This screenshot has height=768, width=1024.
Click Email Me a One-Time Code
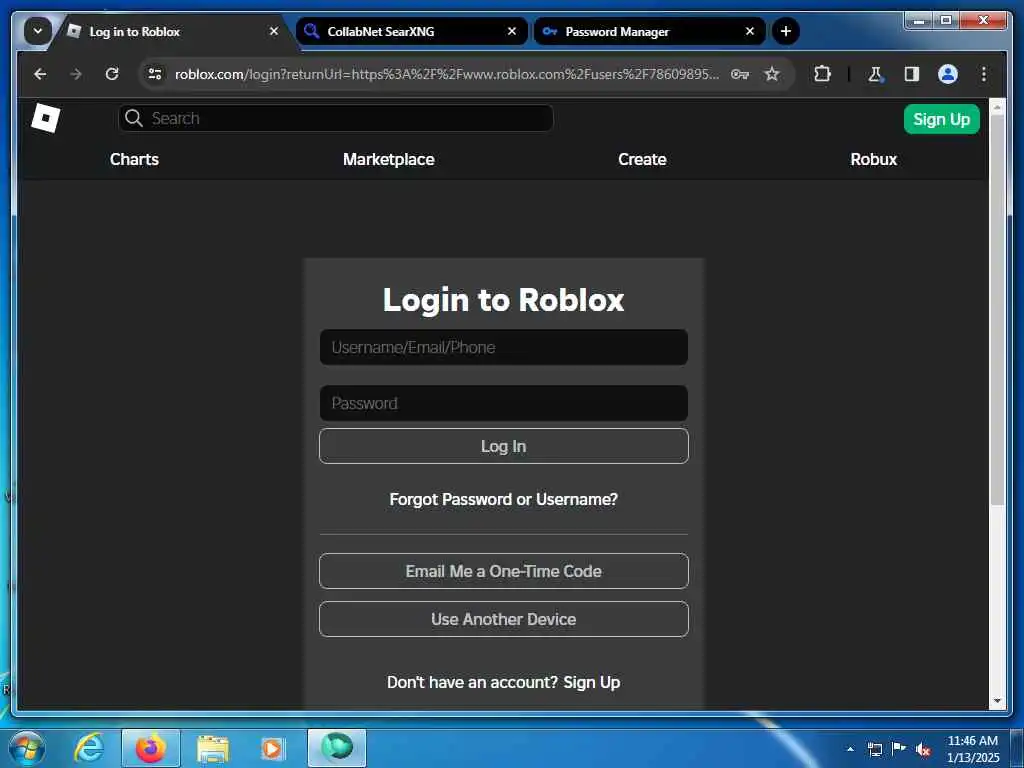coord(504,571)
